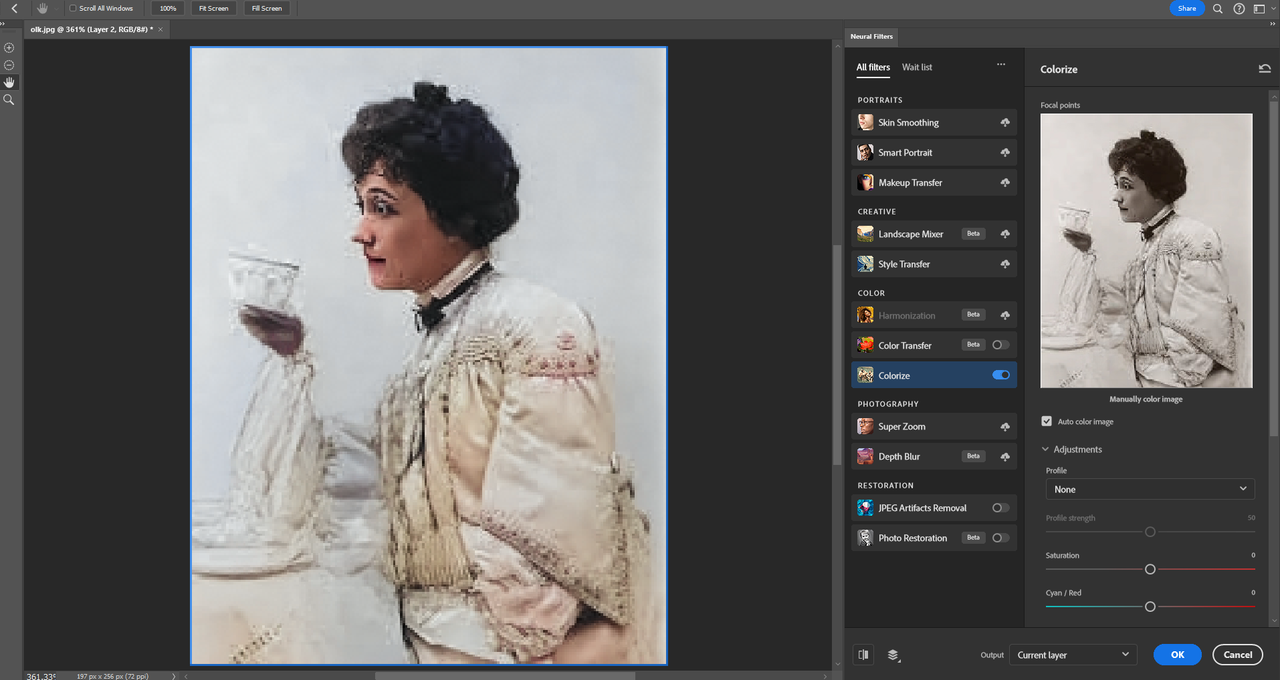
Task: Click the Saturation slider handle
Action: tap(1150, 569)
